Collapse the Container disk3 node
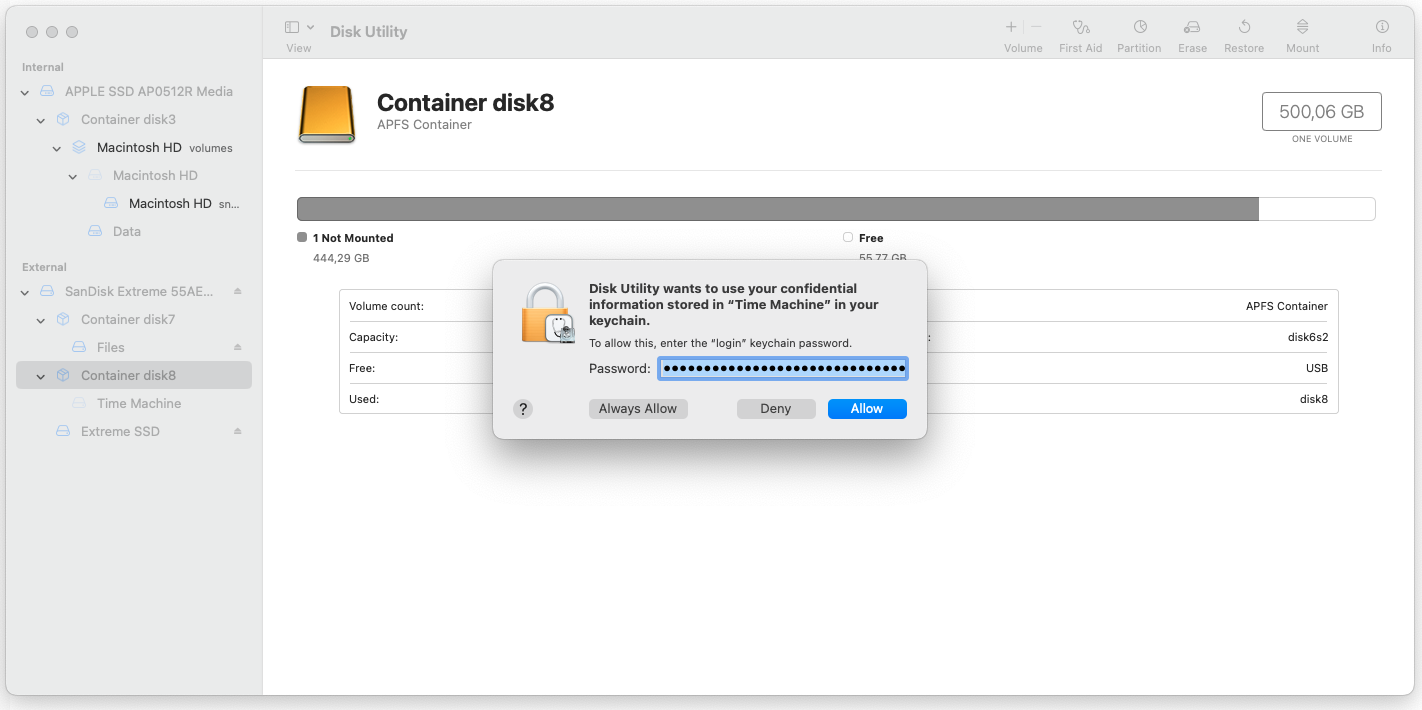 coord(41,120)
